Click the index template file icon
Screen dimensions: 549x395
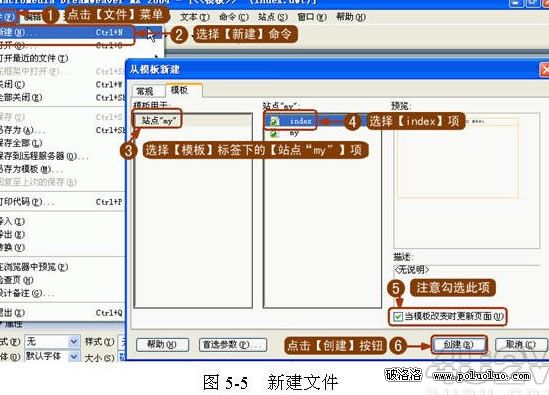[273, 121]
